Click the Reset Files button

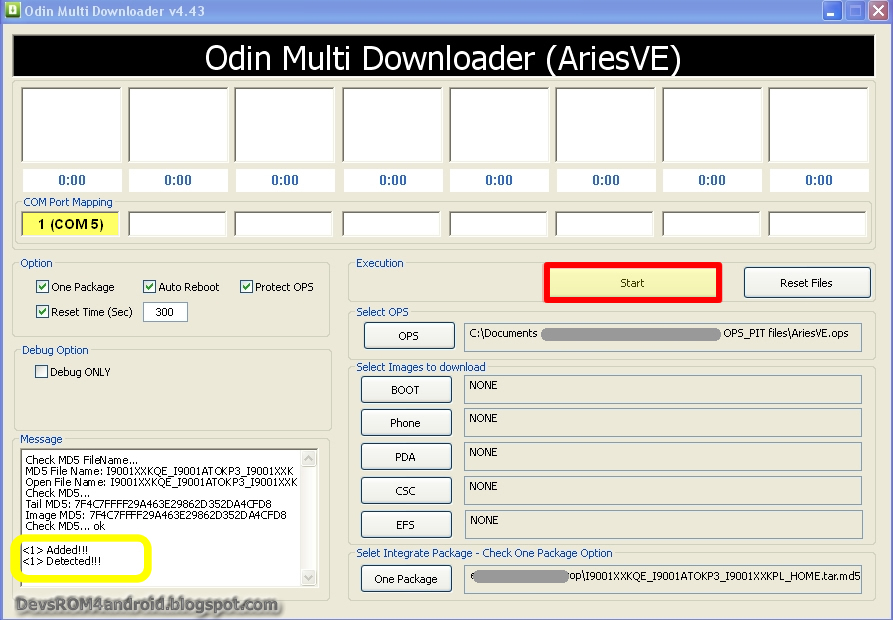point(806,283)
